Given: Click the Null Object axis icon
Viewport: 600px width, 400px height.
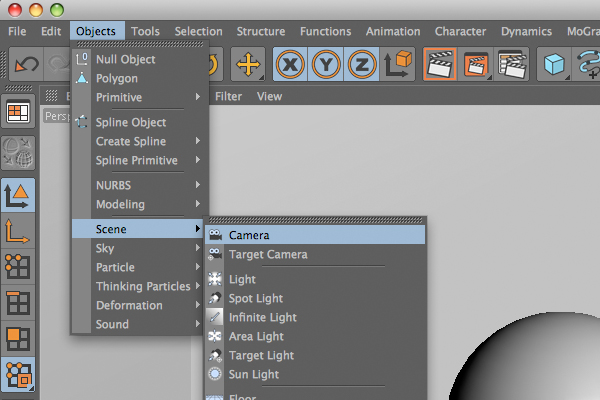Looking at the screenshot, I should coord(82,59).
